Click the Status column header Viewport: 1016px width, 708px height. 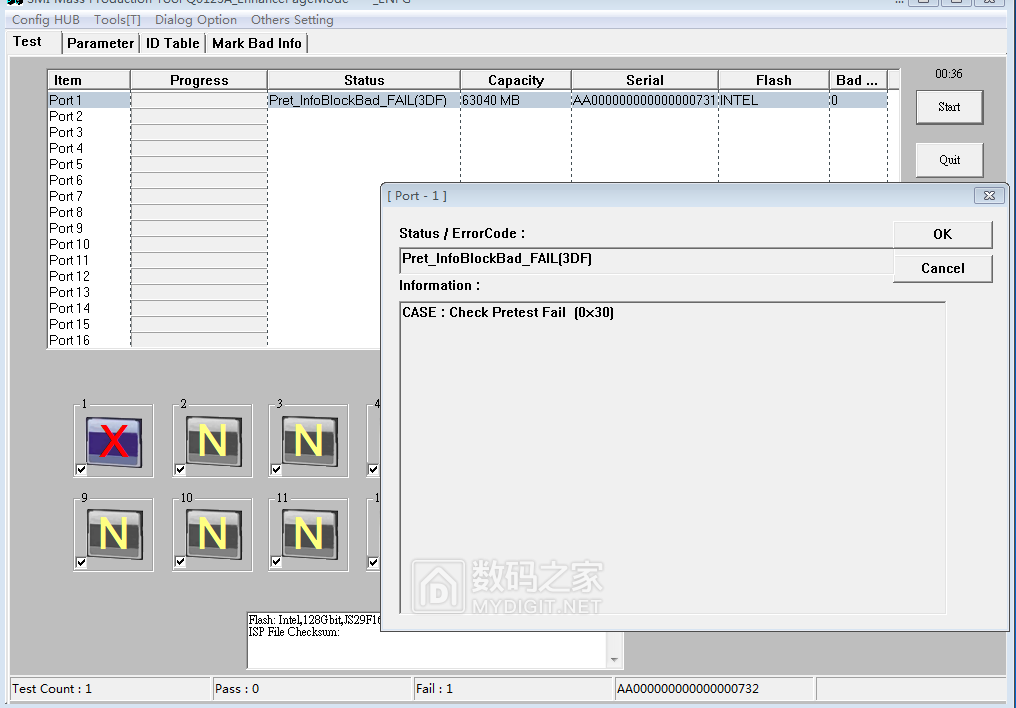click(x=364, y=80)
